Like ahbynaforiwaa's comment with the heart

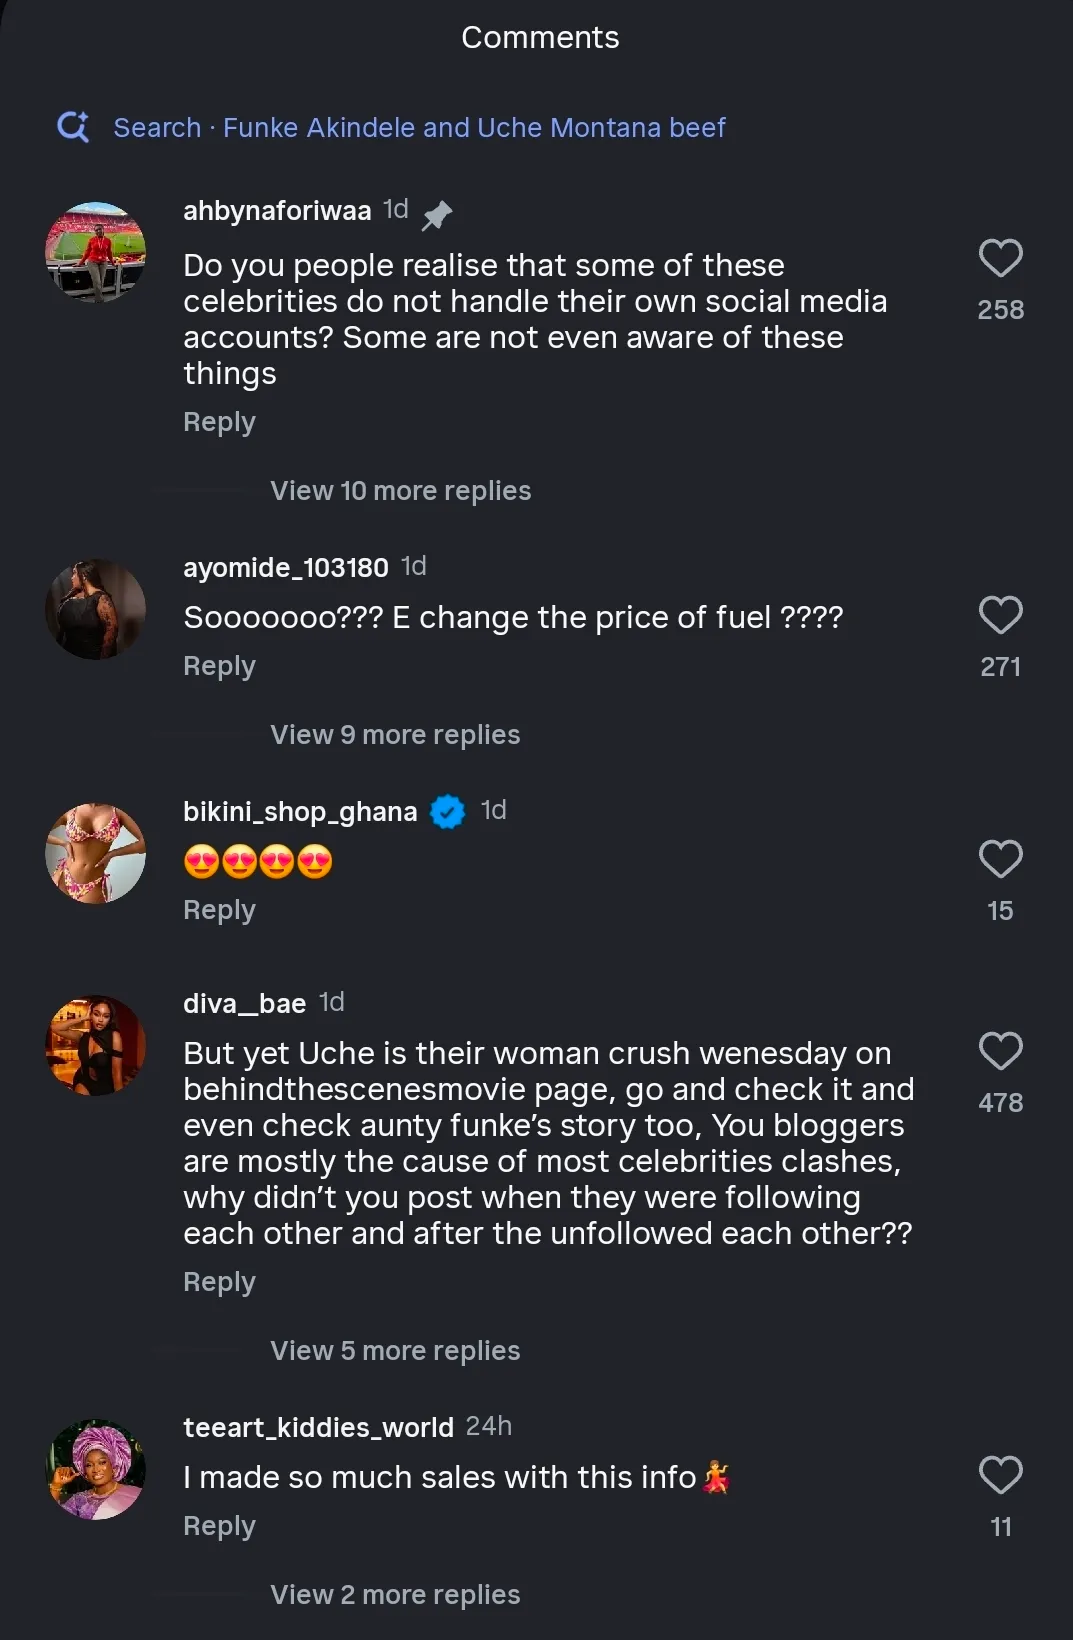[x=1000, y=258]
